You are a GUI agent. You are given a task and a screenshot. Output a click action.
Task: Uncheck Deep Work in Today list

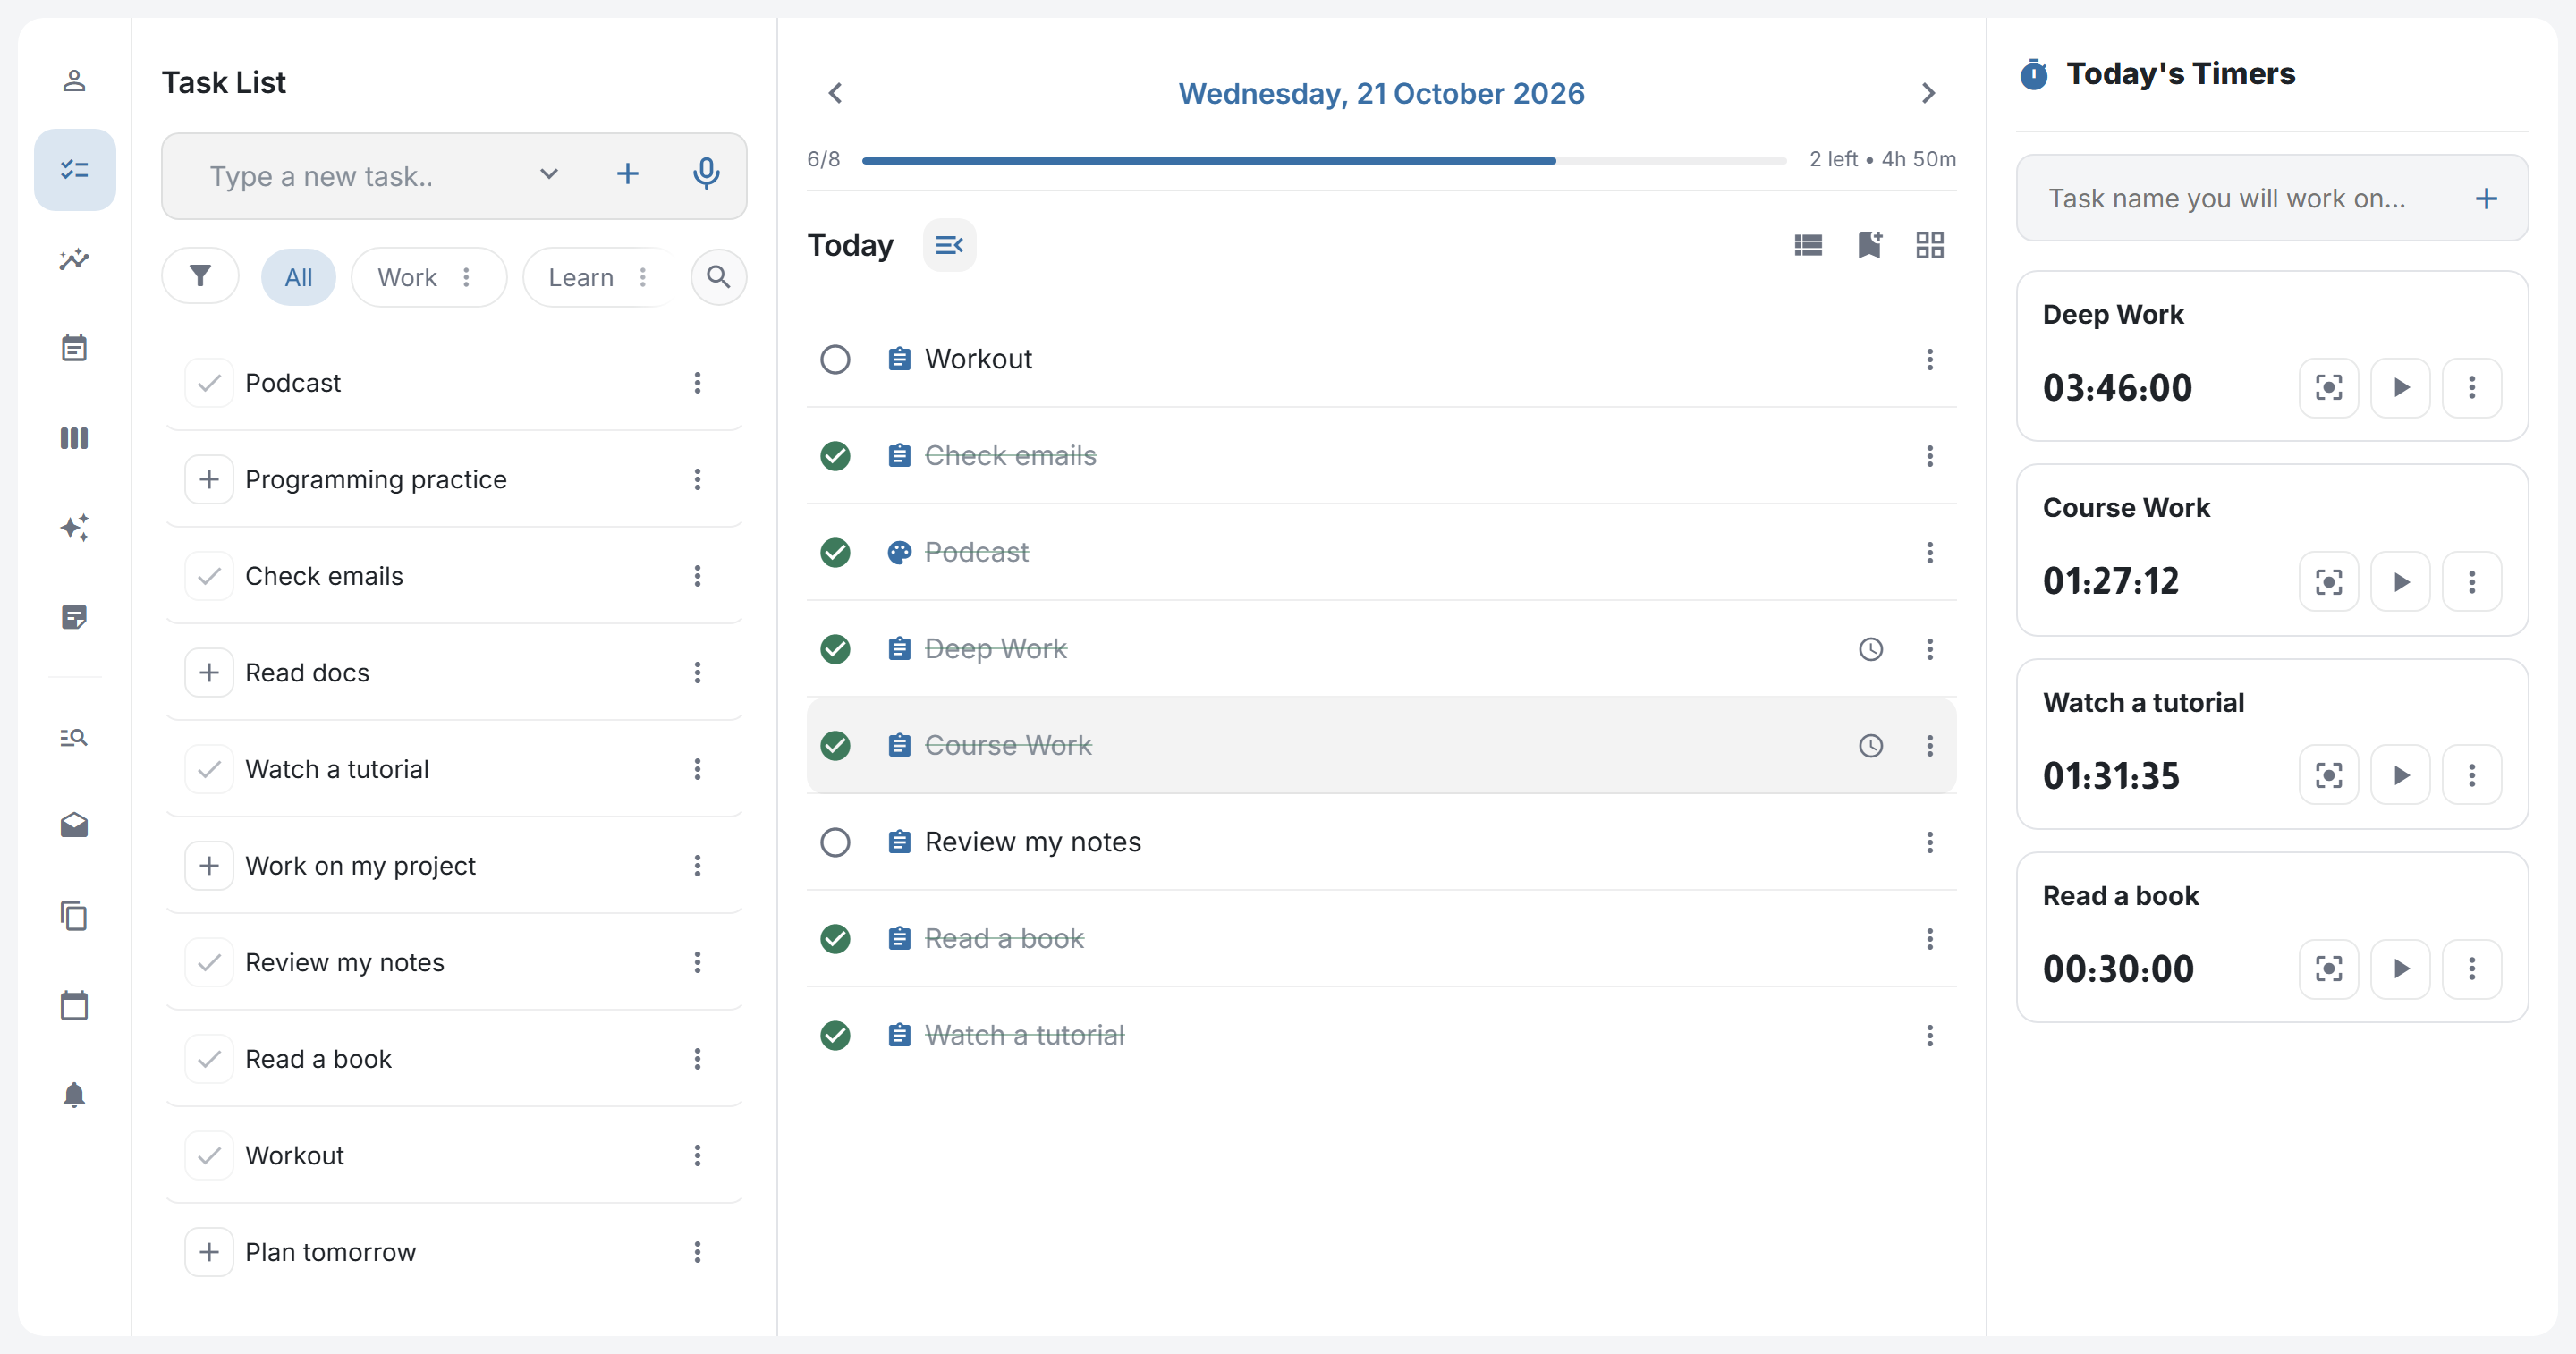tap(835, 649)
